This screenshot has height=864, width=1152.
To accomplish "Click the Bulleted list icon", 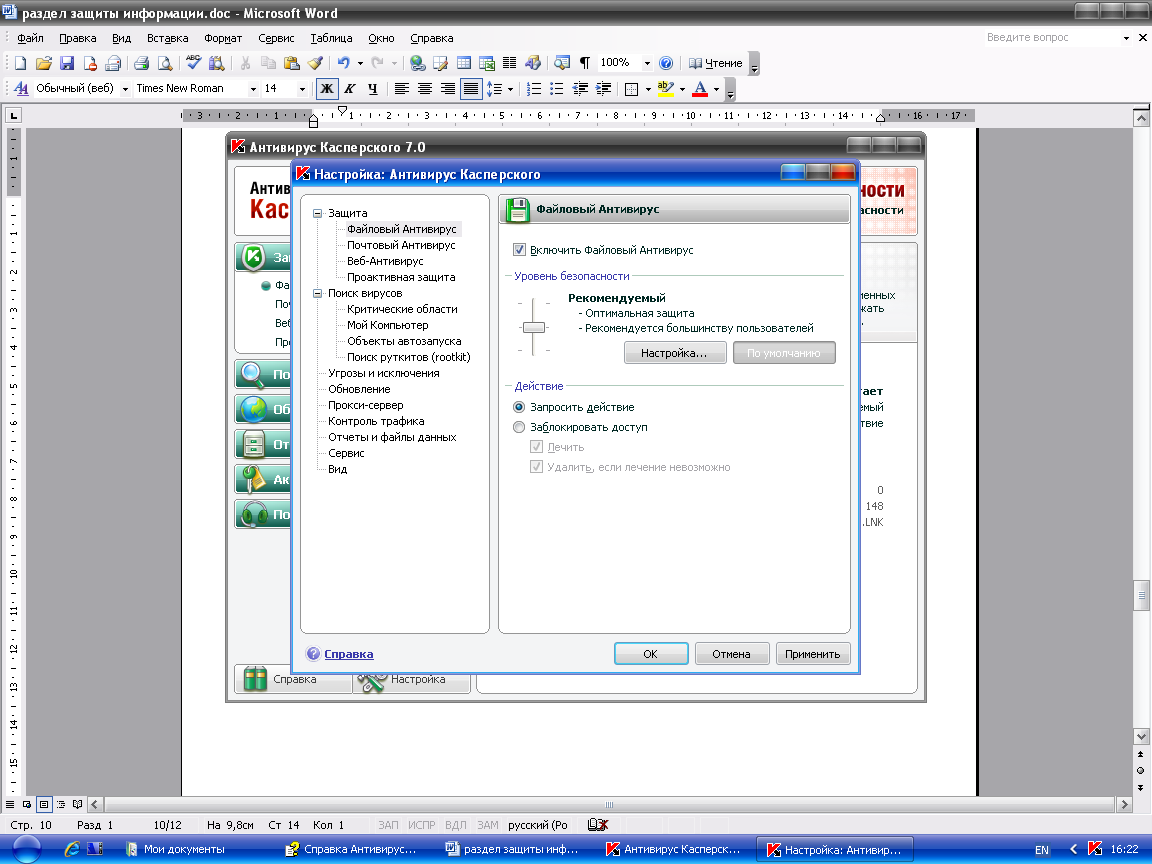I will point(557,89).
